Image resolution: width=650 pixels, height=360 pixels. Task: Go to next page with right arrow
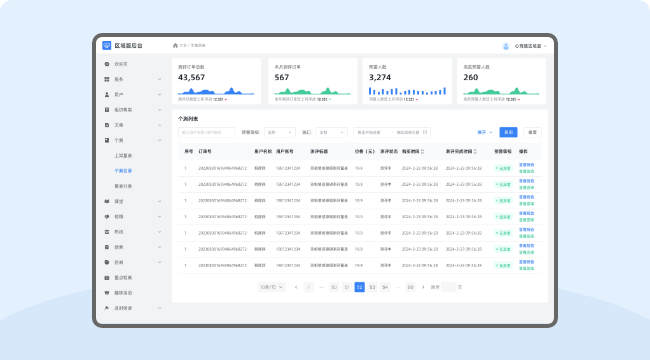click(x=423, y=287)
